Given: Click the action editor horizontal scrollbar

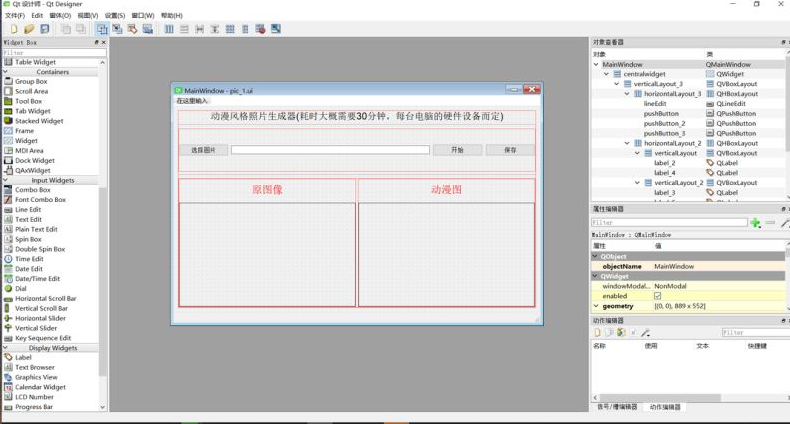Looking at the screenshot, I should click(660, 397).
